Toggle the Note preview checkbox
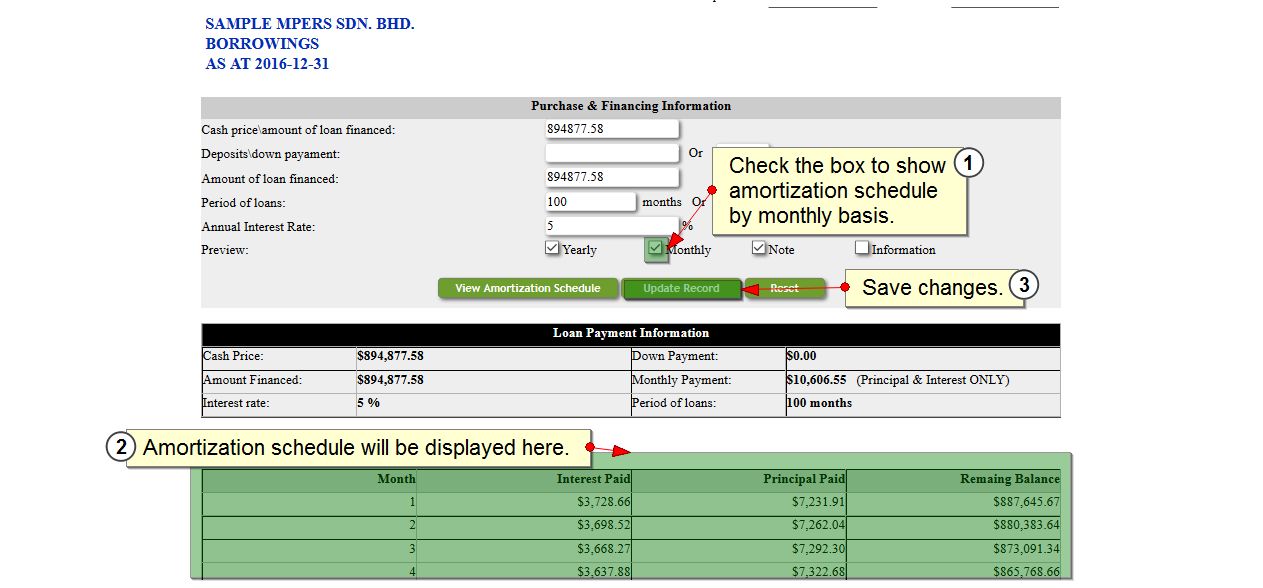The height and width of the screenshot is (588, 1263). click(759, 248)
